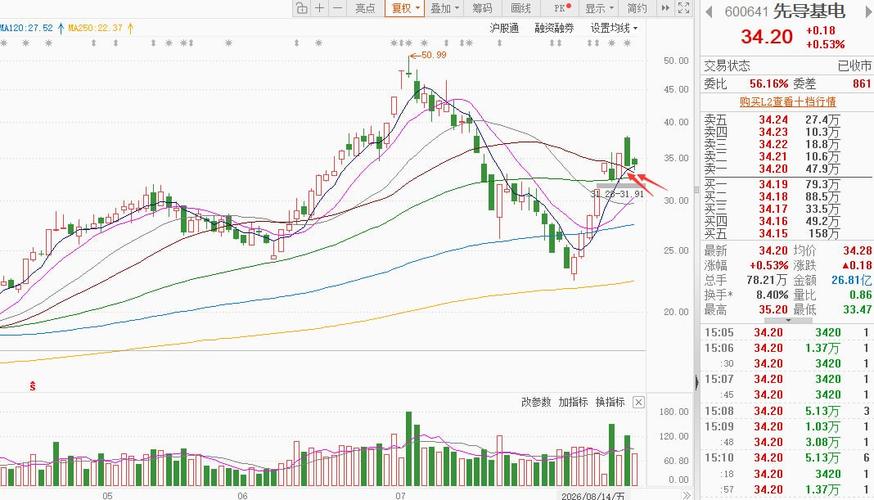Click the 换指标 button
The image size is (874, 500).
pyautogui.click(x=610, y=402)
